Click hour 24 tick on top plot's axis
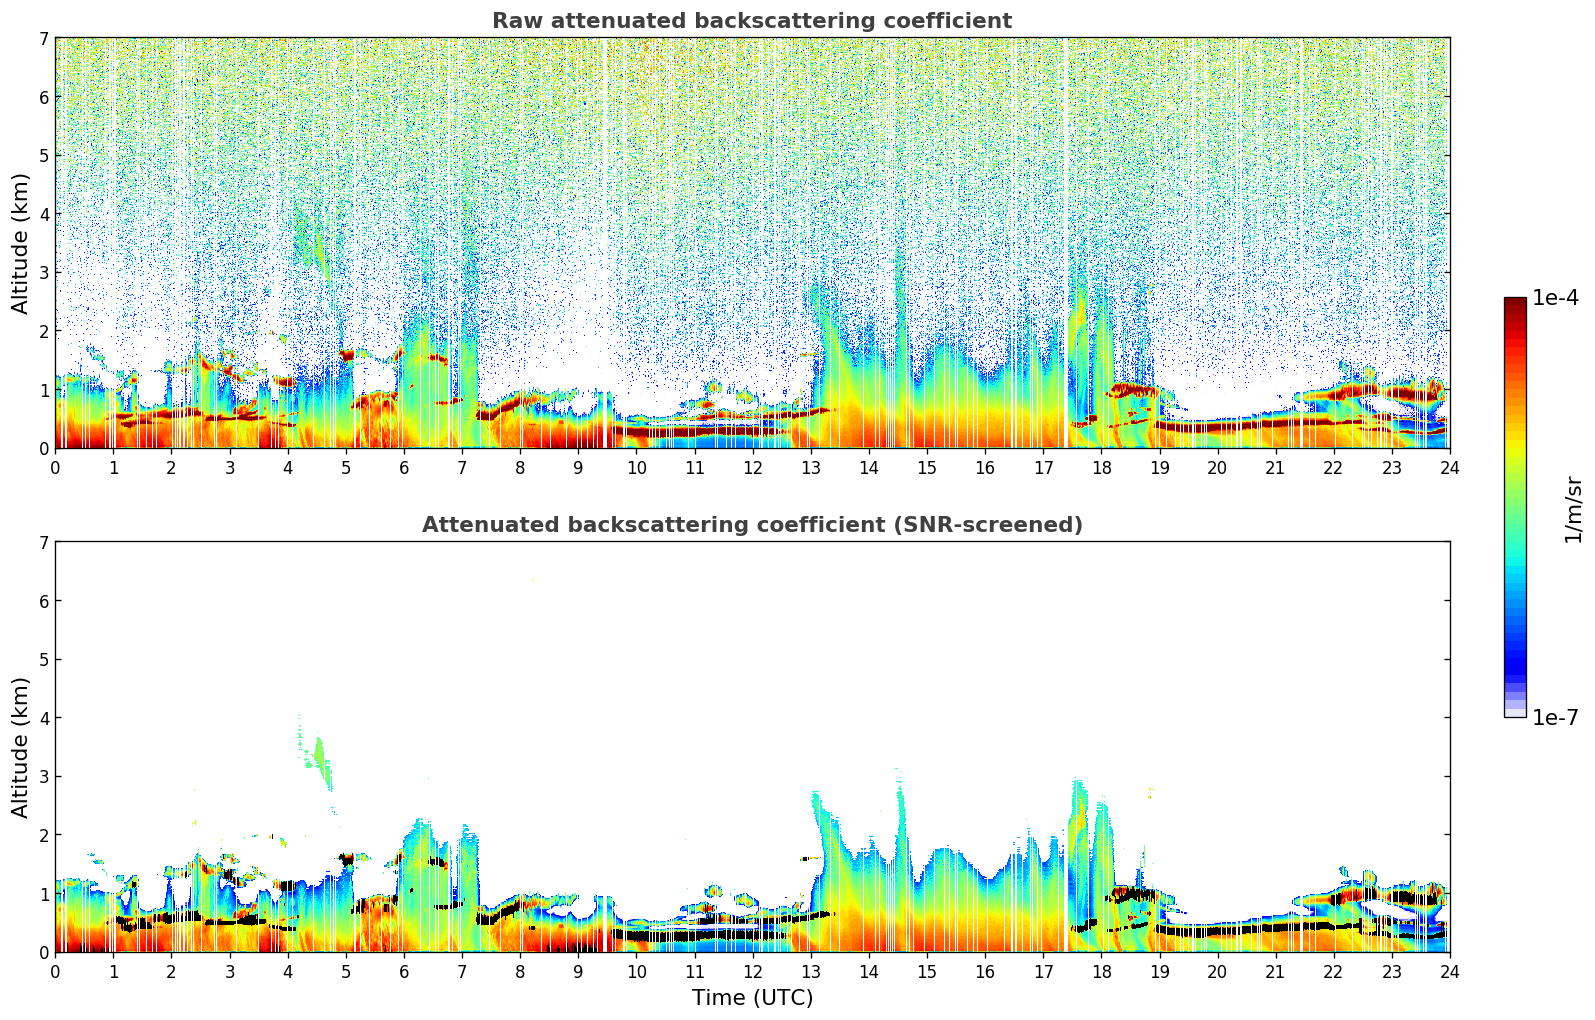This screenshot has height=1020, width=1595. tap(1449, 467)
